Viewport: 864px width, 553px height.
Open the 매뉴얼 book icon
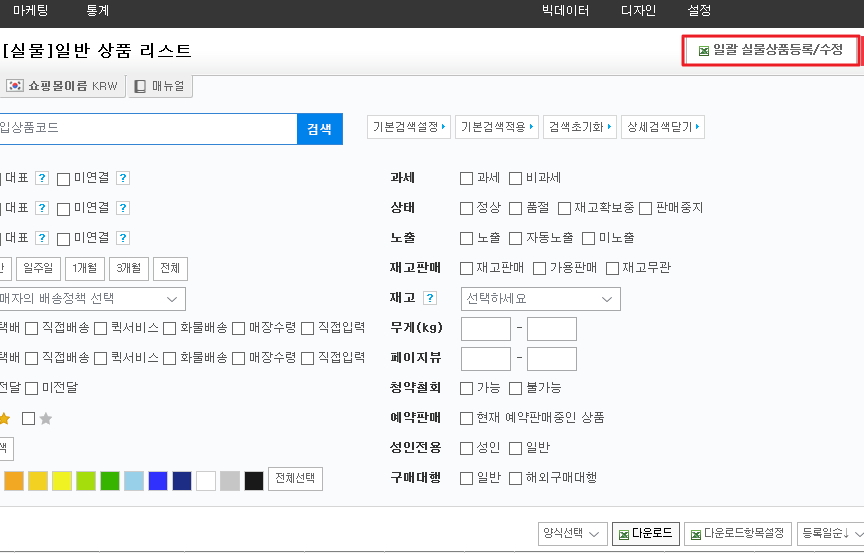point(140,86)
